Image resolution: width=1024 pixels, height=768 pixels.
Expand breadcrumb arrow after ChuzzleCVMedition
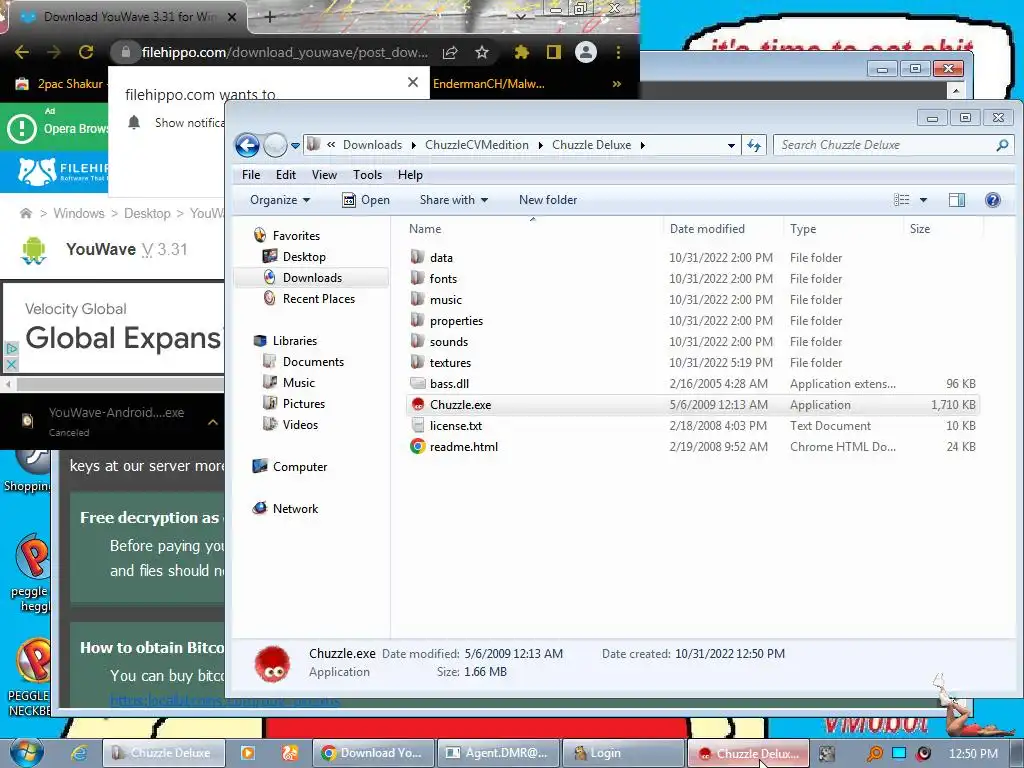[x=540, y=145]
